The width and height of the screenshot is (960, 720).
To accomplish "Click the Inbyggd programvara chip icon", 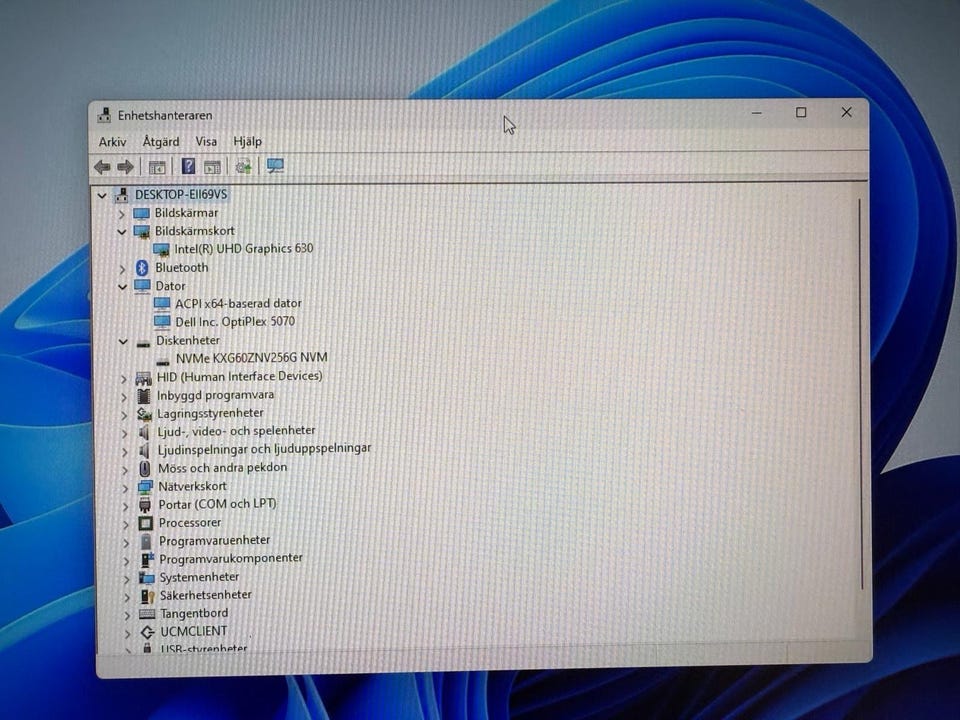I will [x=144, y=396].
